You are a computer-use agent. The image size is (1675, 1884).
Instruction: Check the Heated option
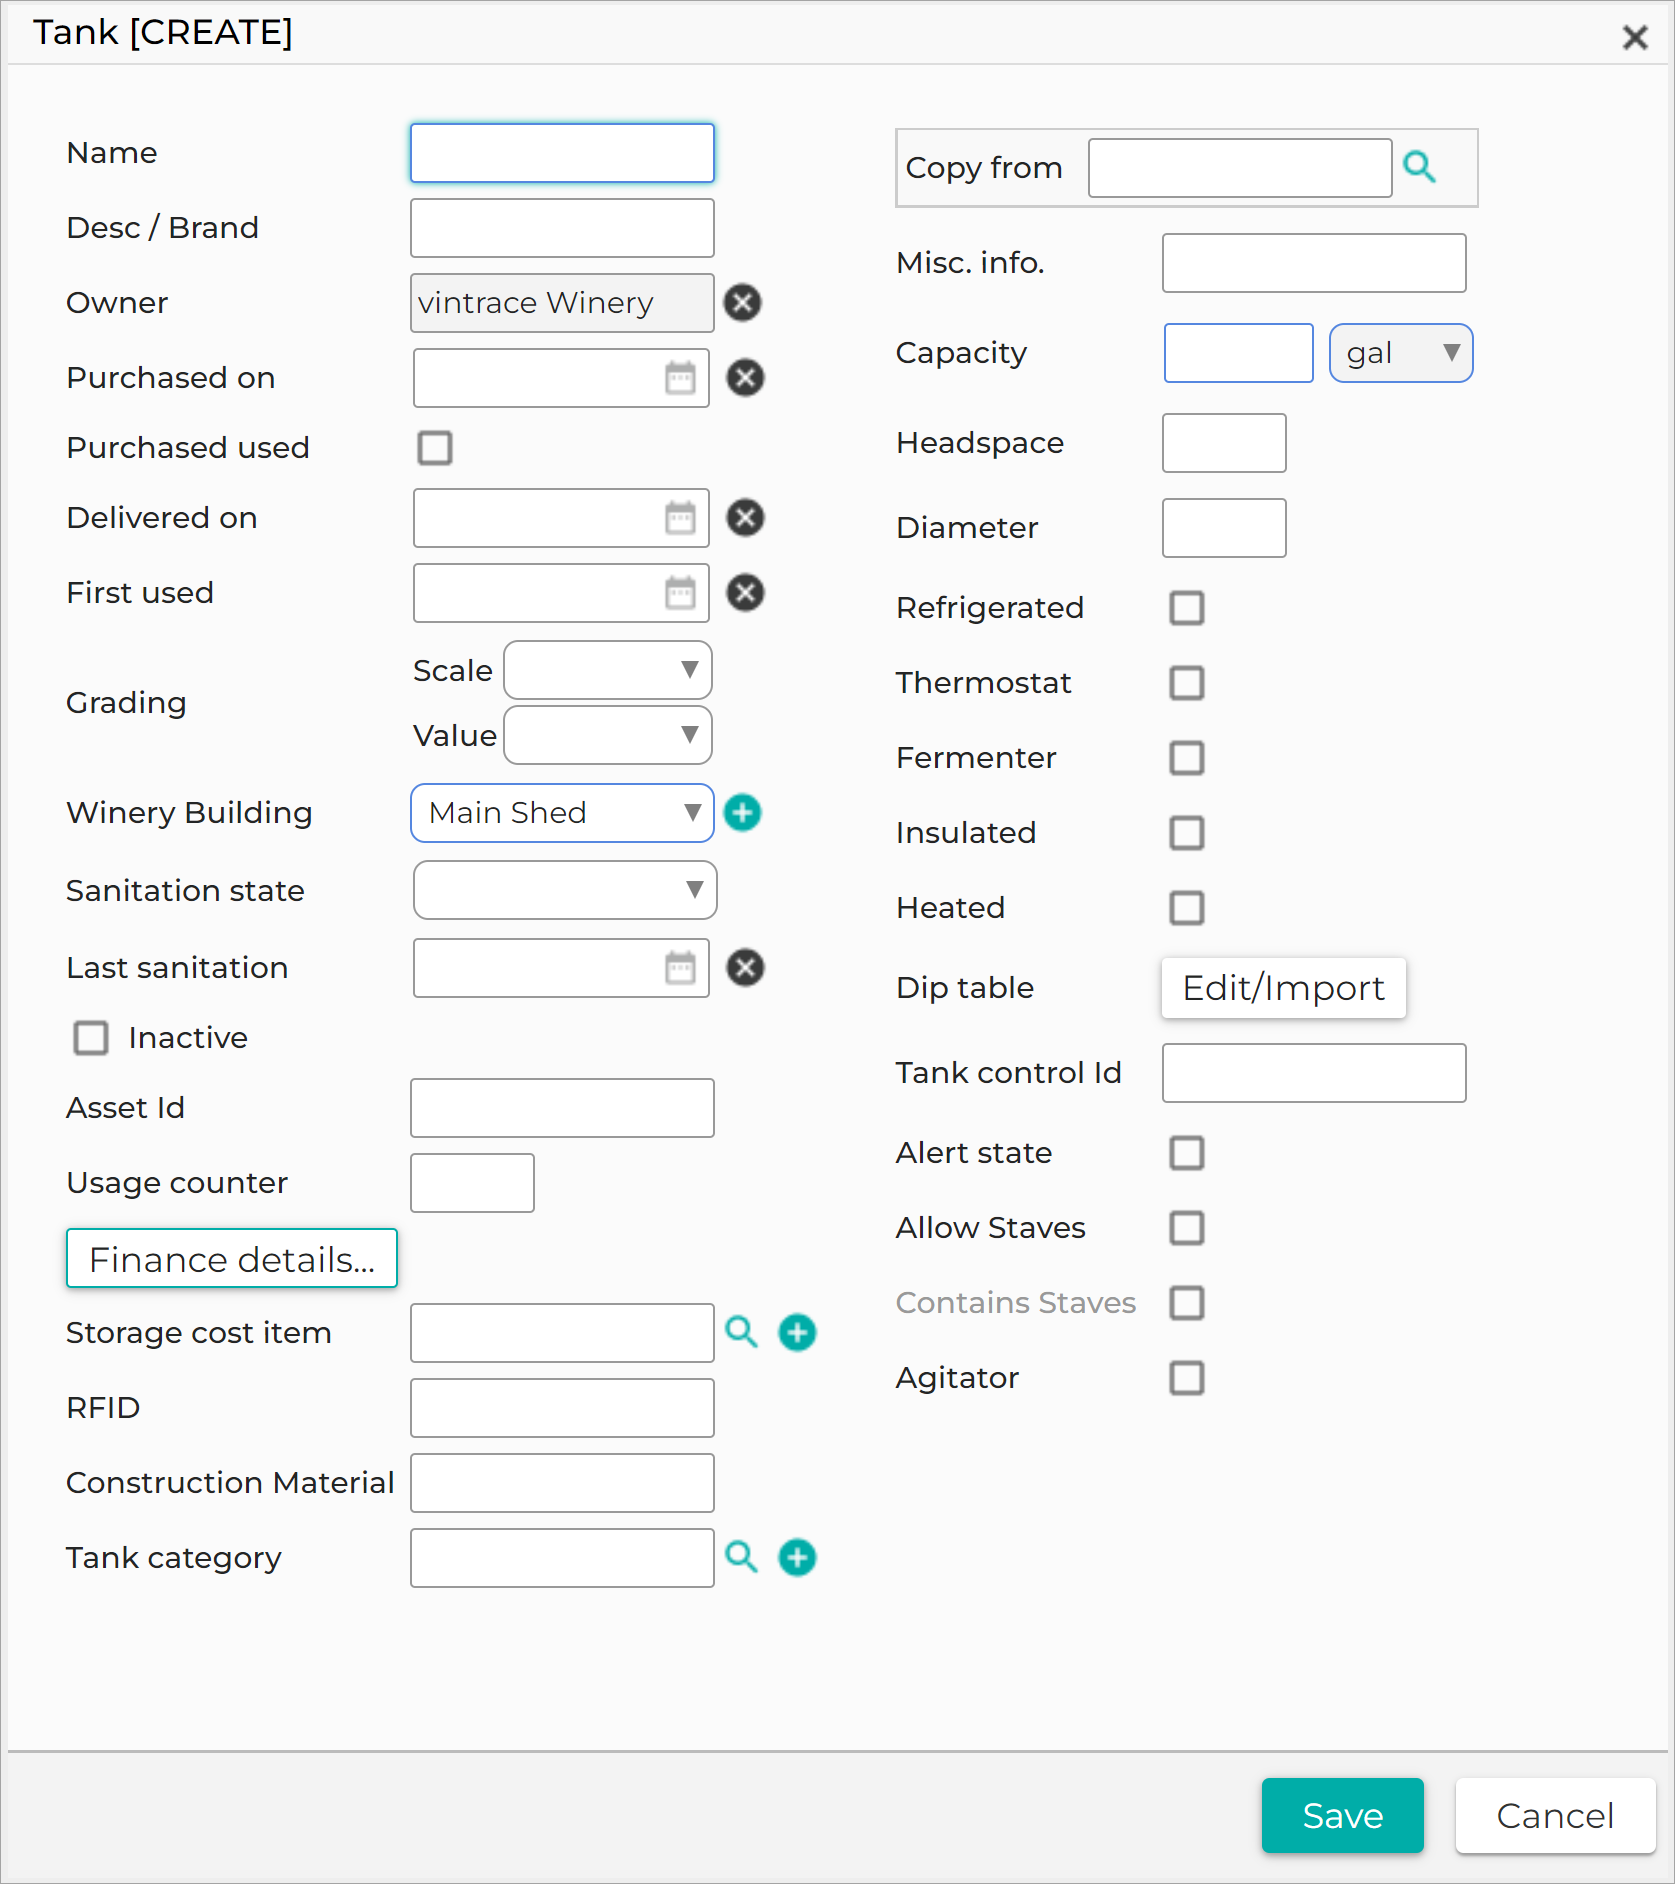(x=1187, y=908)
